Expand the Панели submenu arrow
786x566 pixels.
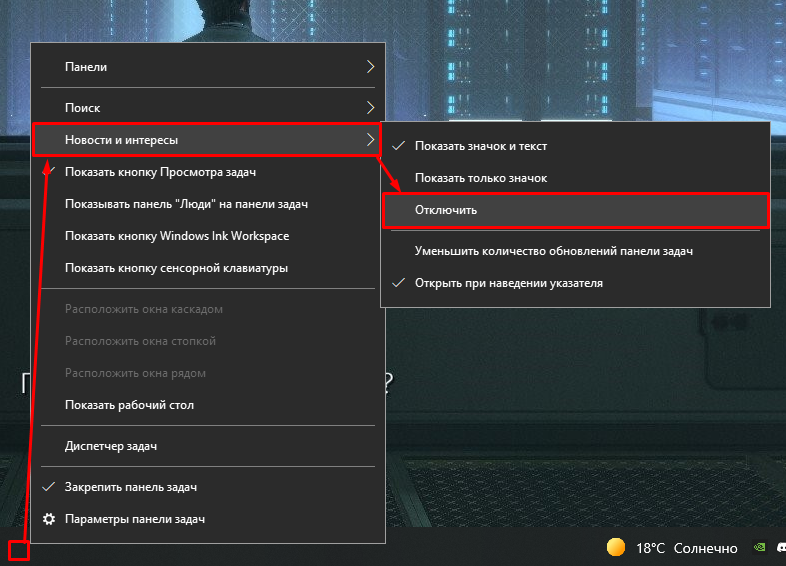(370, 67)
